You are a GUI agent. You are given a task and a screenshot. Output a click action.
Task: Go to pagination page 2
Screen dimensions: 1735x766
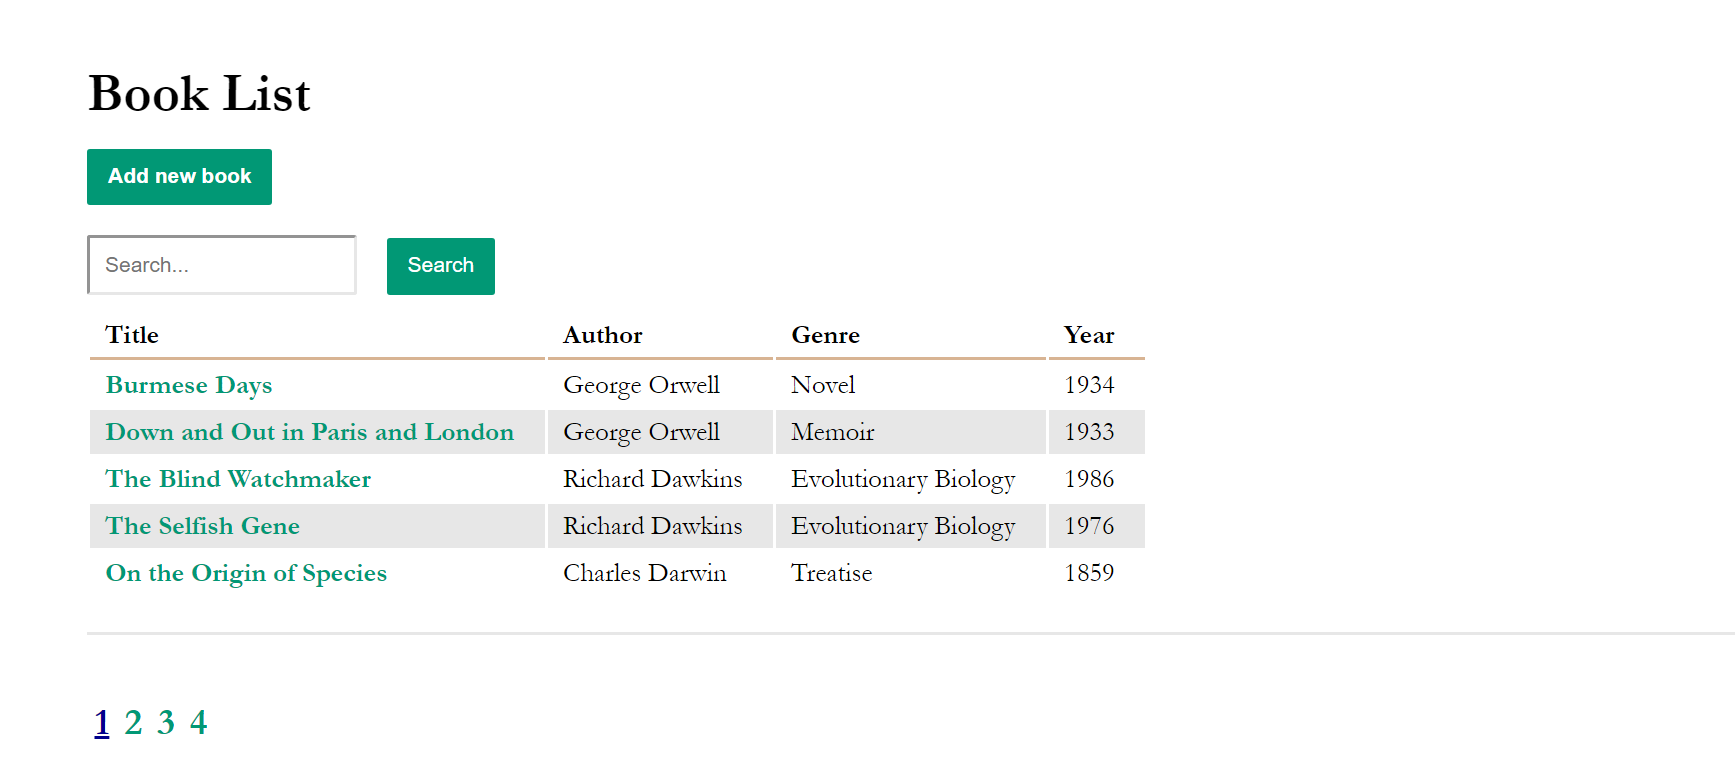point(133,722)
